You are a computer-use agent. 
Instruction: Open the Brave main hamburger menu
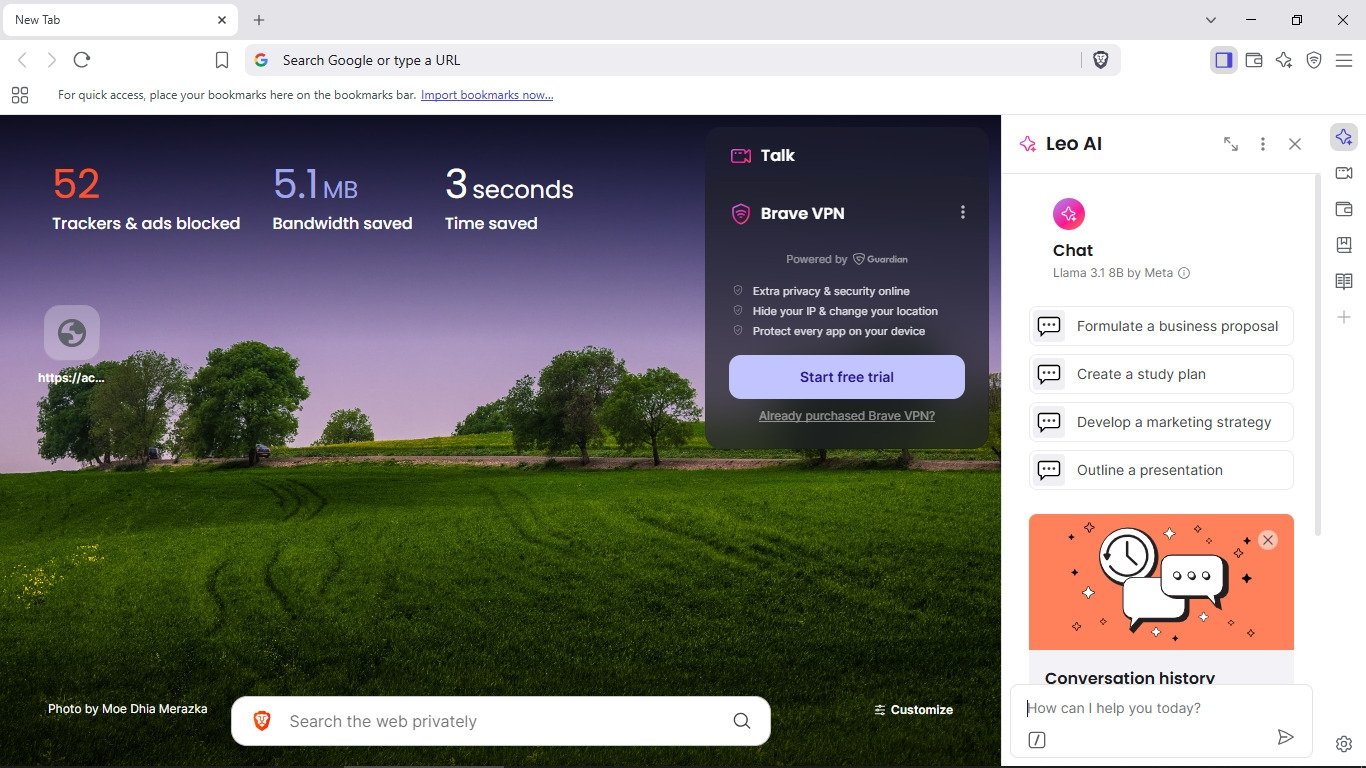click(1344, 60)
